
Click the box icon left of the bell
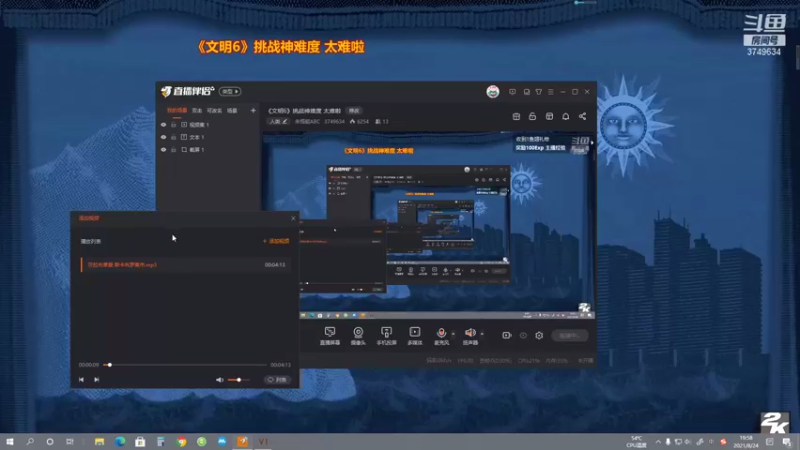(x=549, y=116)
